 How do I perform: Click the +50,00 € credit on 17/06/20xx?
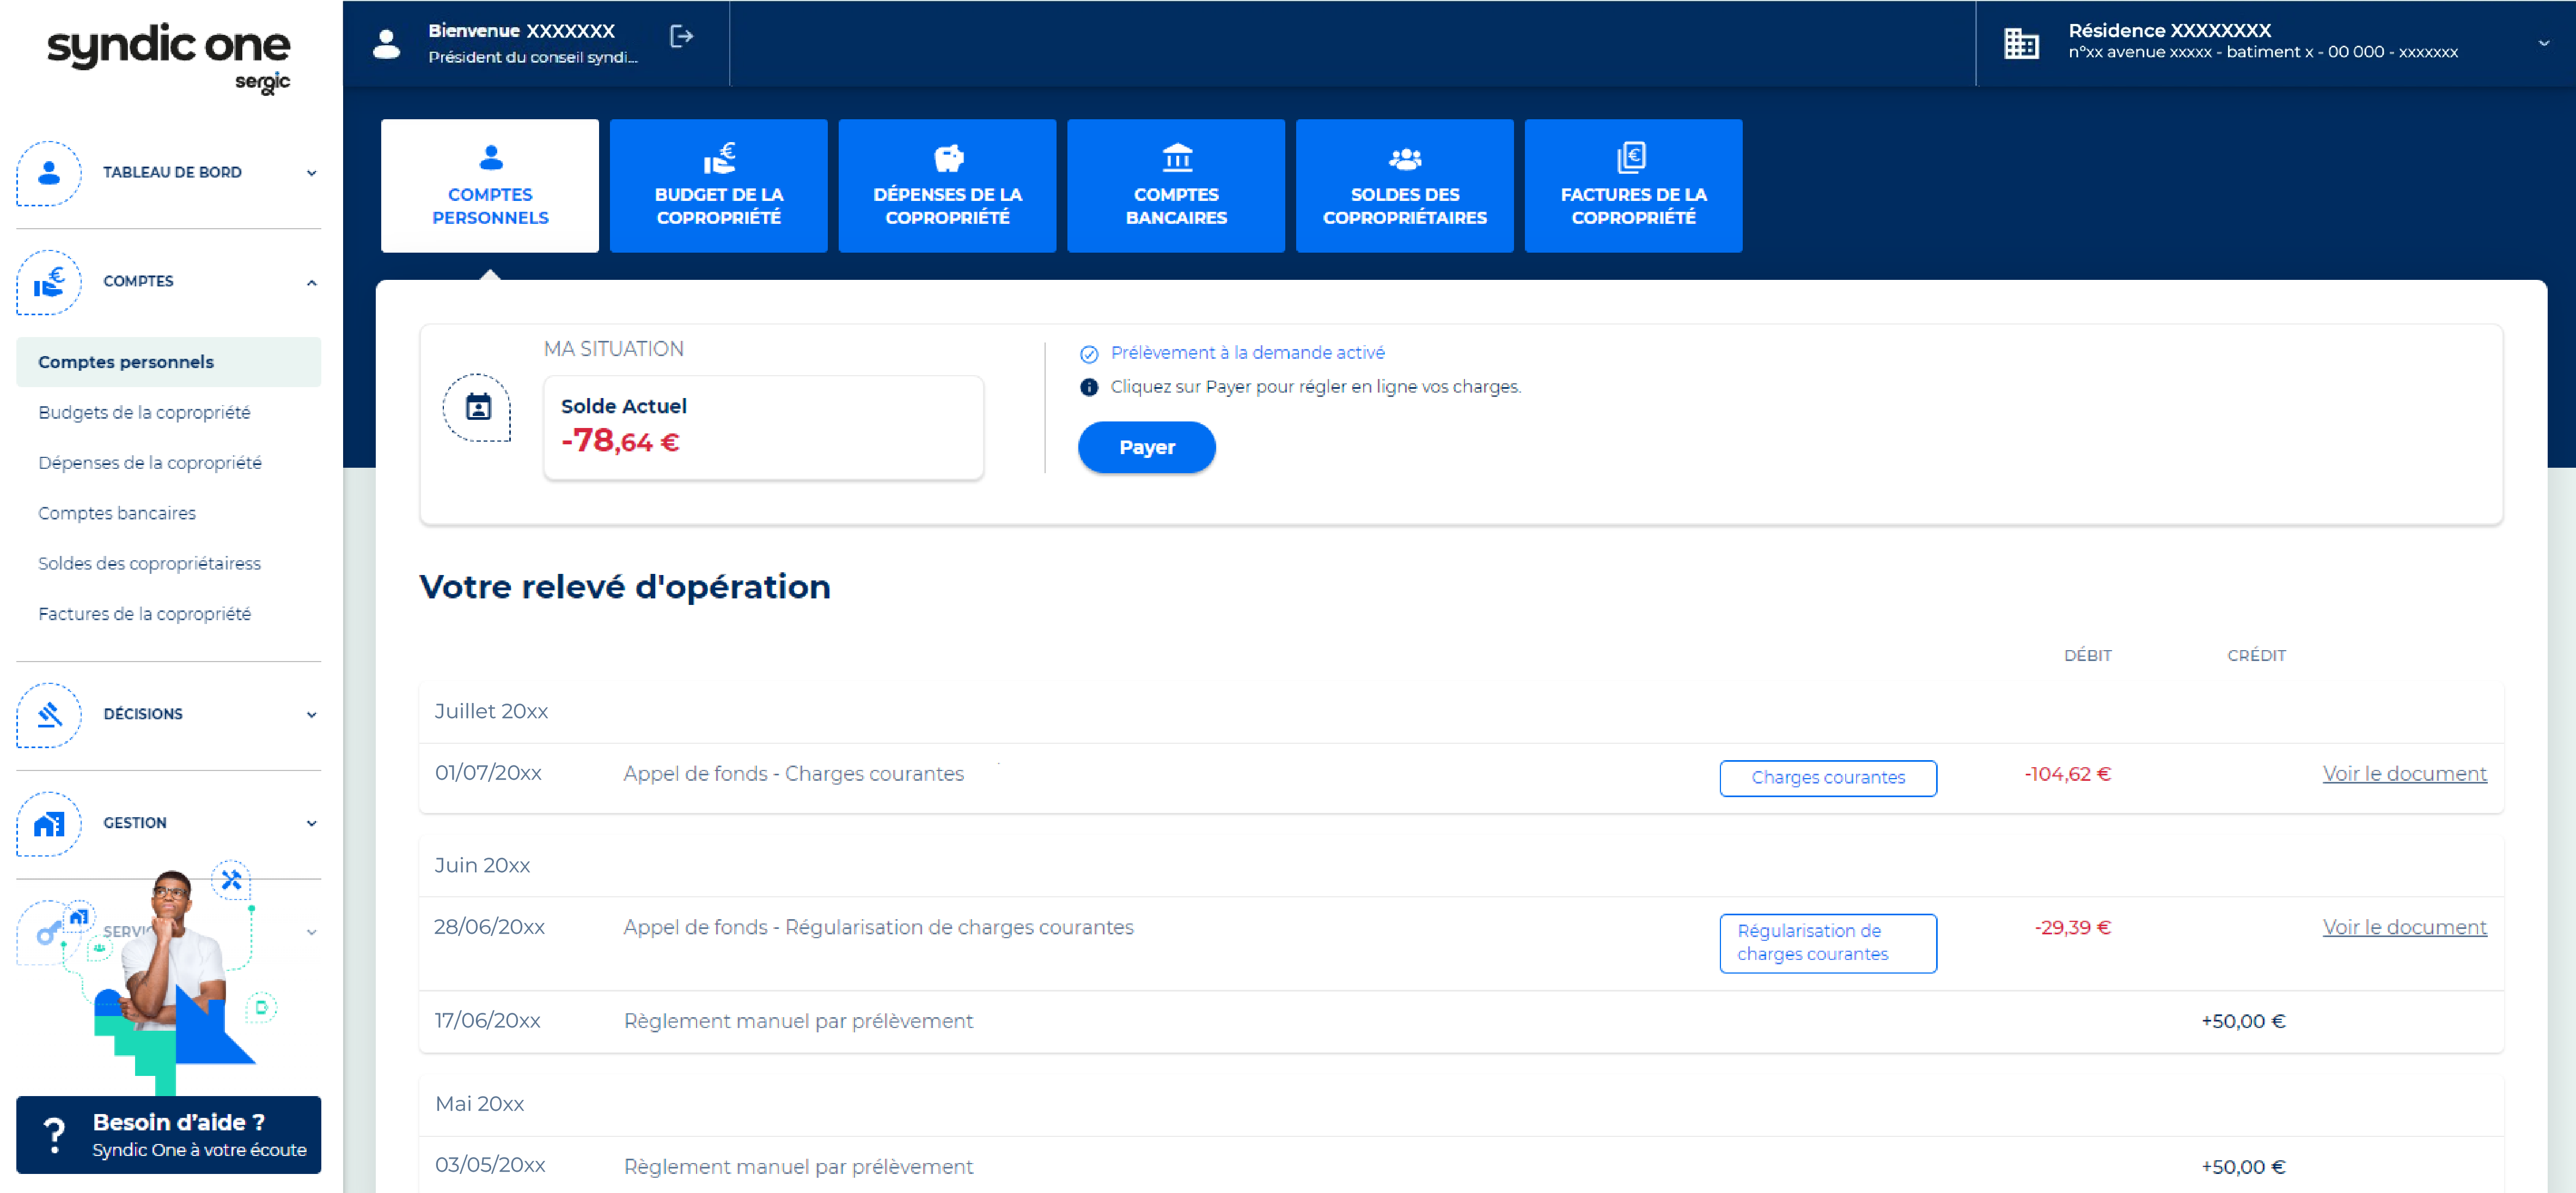pos(2243,1021)
